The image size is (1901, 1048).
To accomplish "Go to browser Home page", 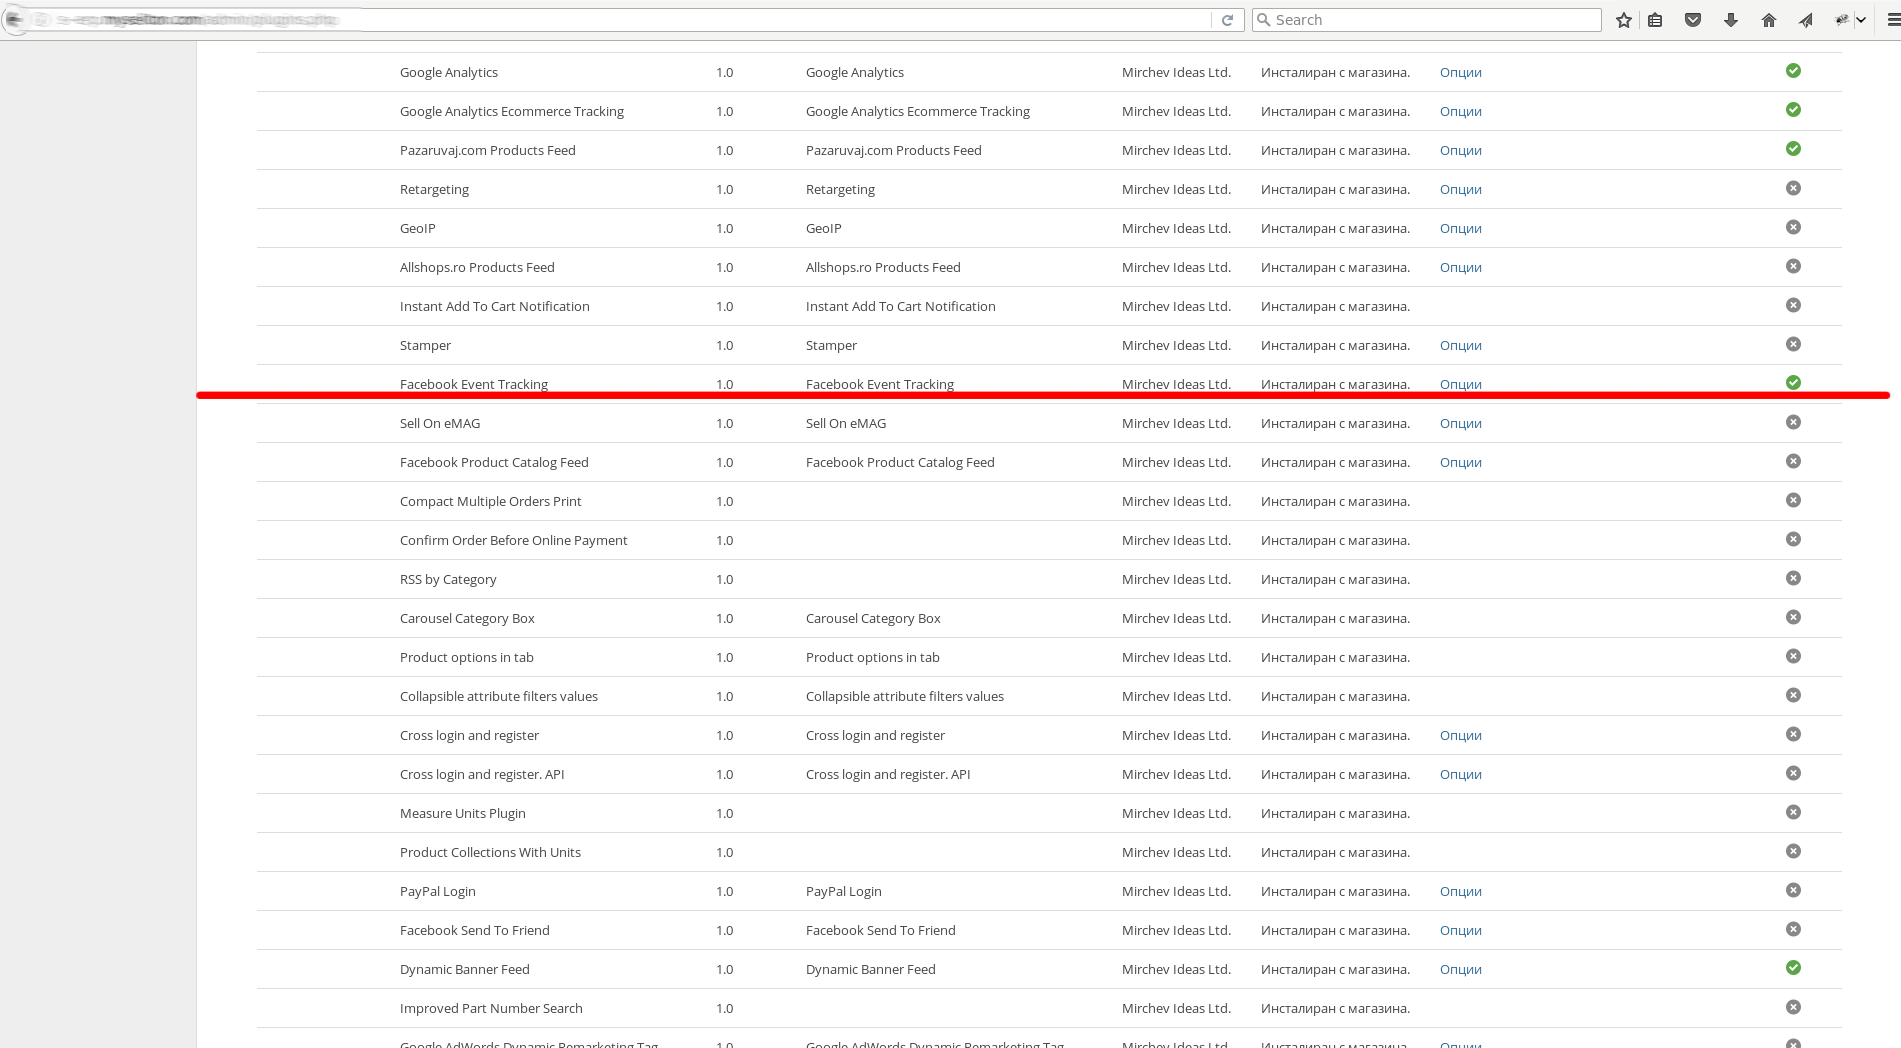I will click(x=1769, y=20).
